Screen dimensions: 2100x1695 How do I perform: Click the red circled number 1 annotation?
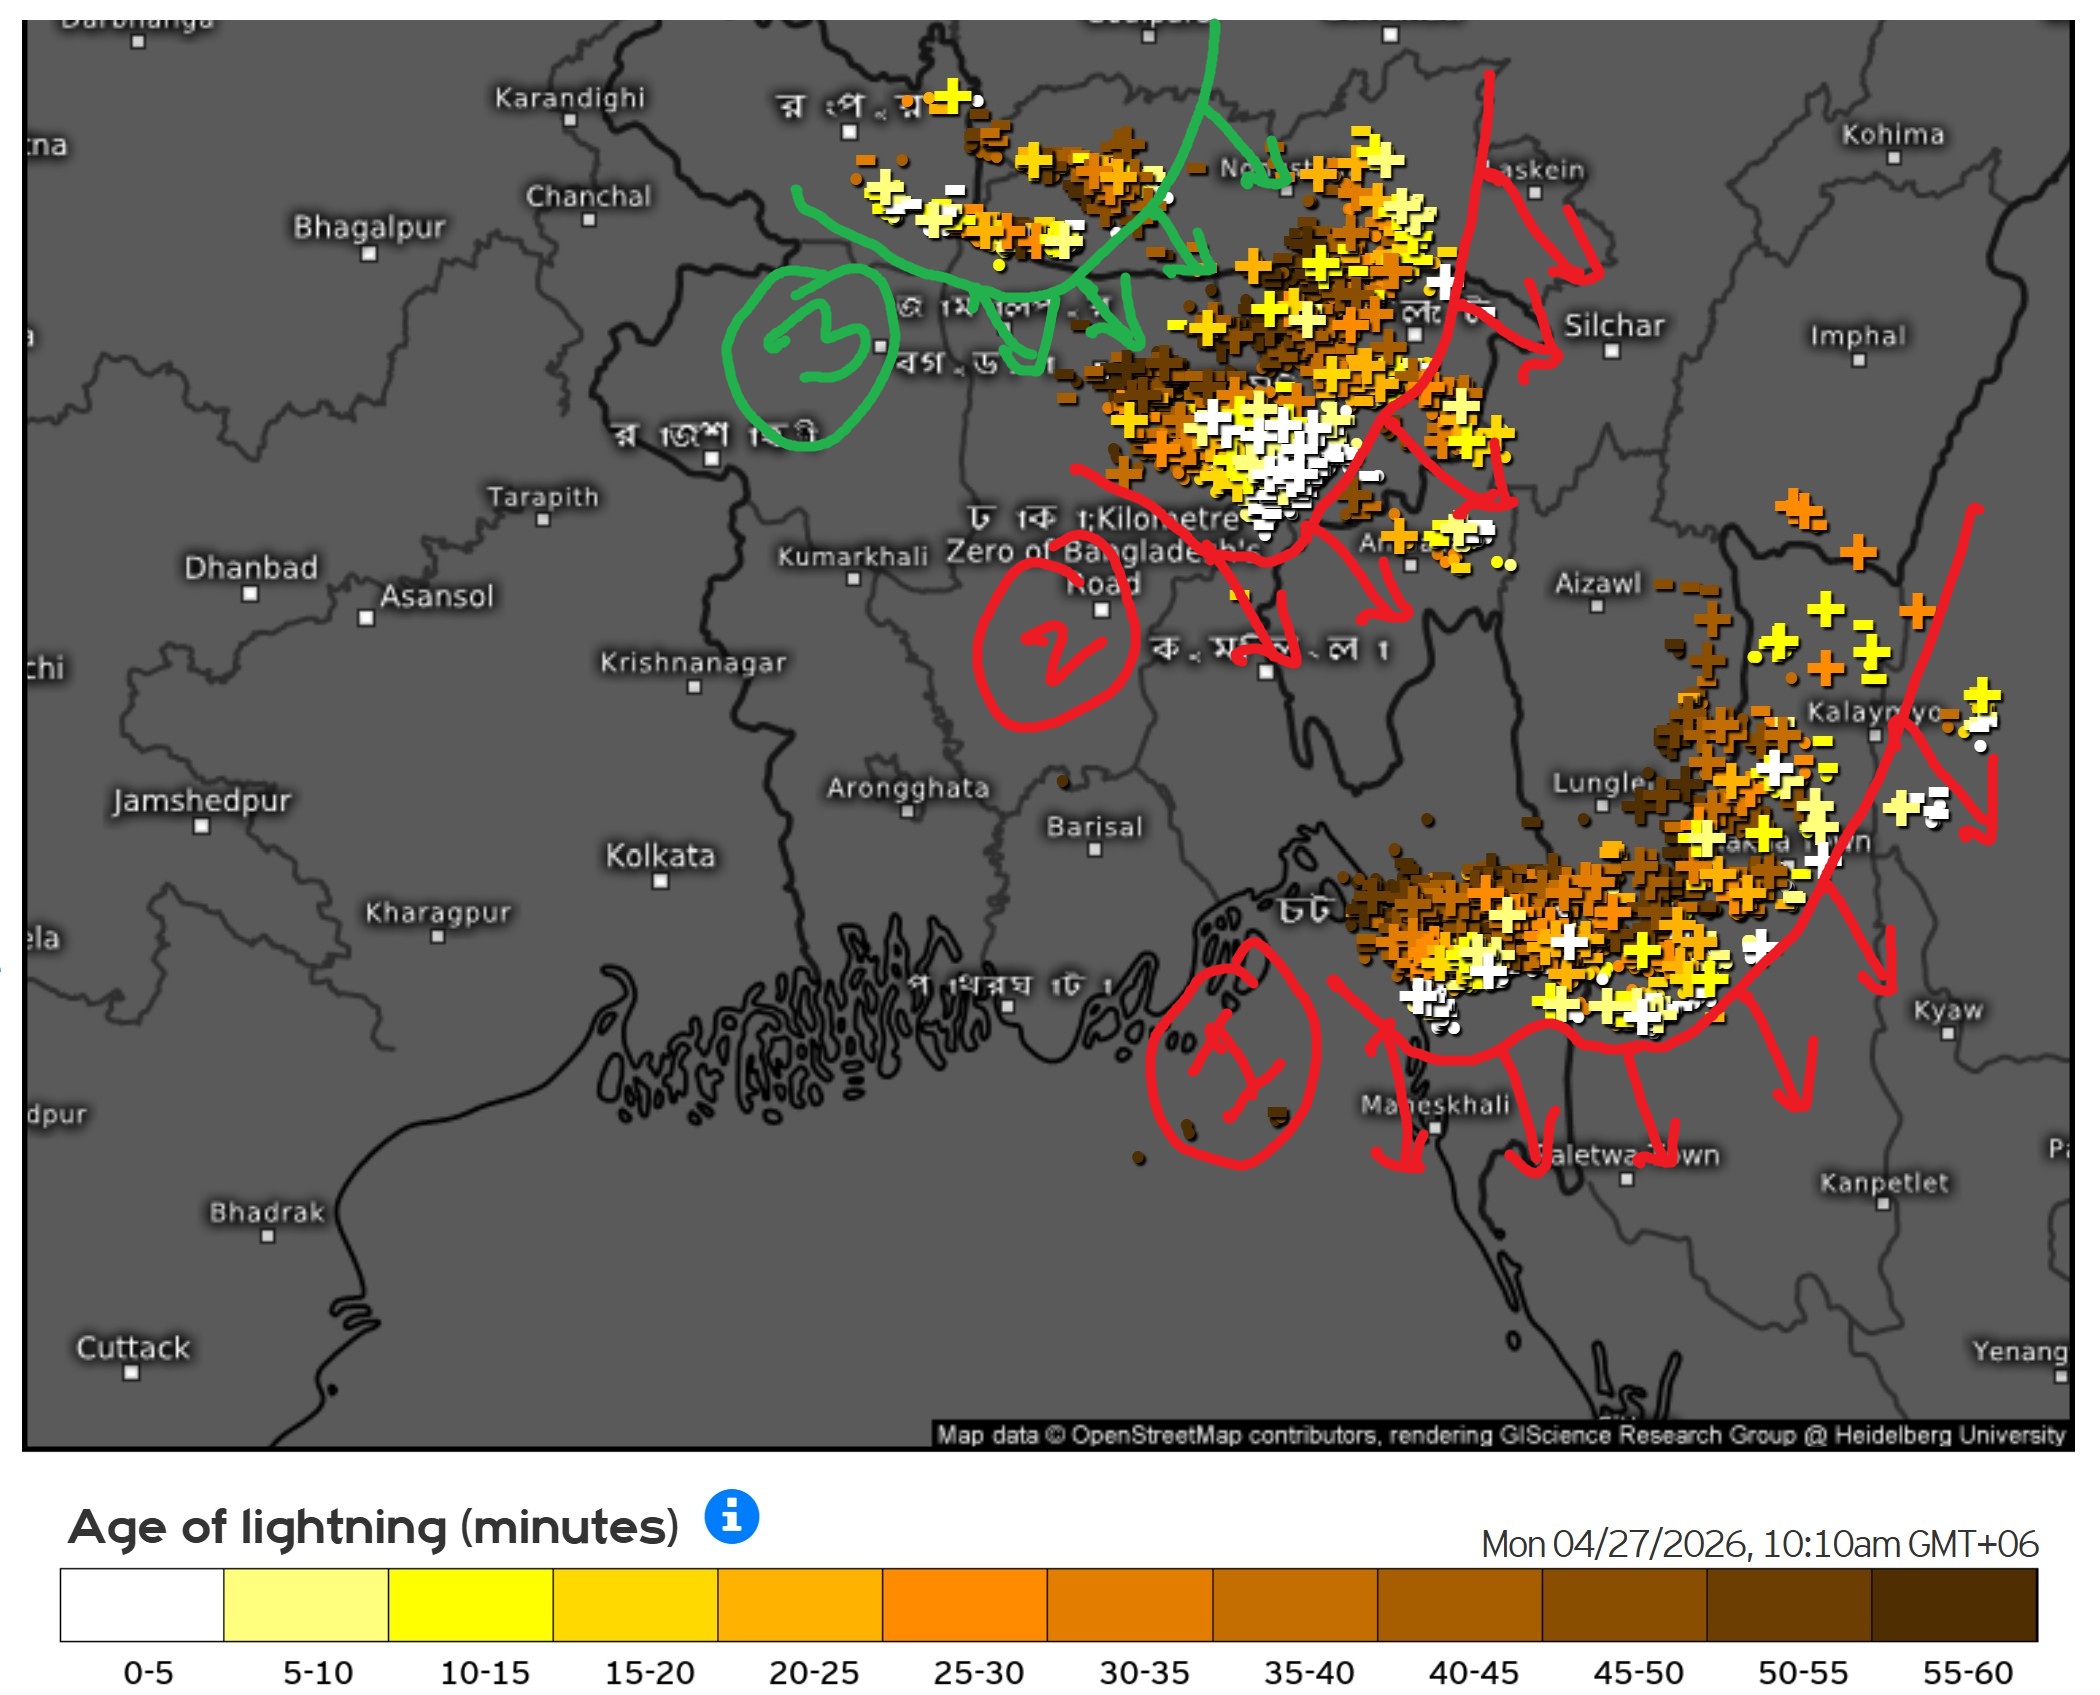1236,1060
